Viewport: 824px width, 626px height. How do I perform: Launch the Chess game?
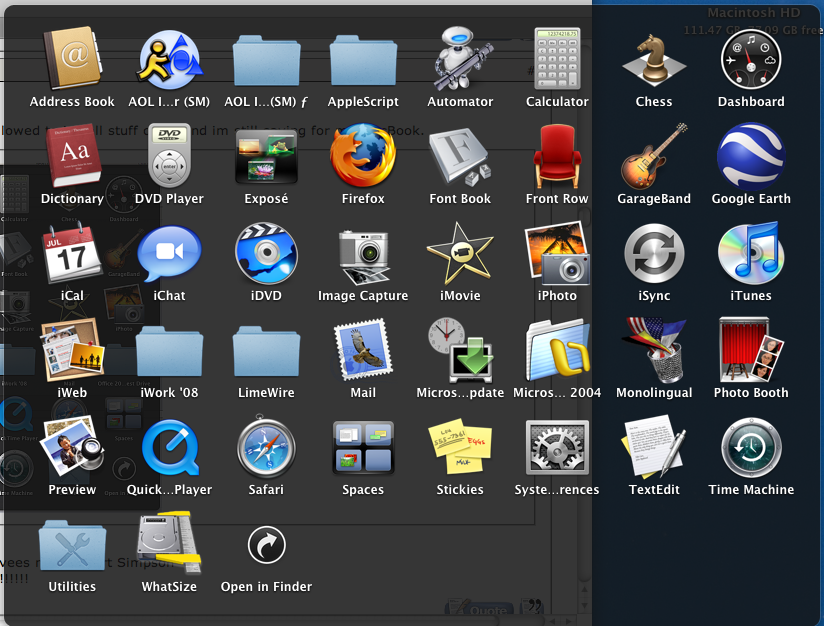point(654,60)
